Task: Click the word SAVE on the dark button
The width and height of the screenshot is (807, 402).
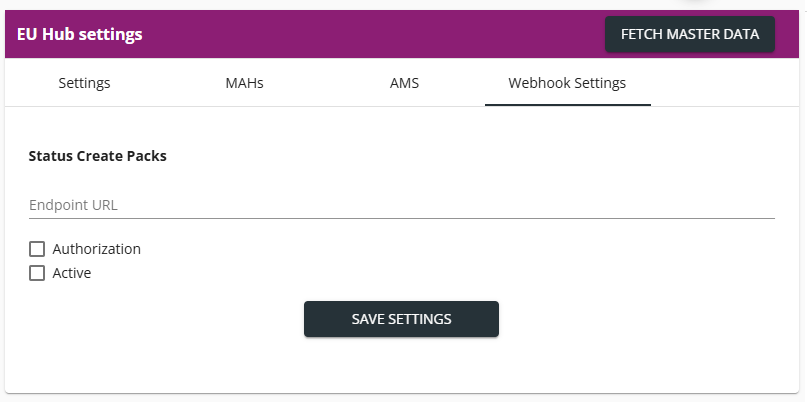Action: [x=368, y=319]
